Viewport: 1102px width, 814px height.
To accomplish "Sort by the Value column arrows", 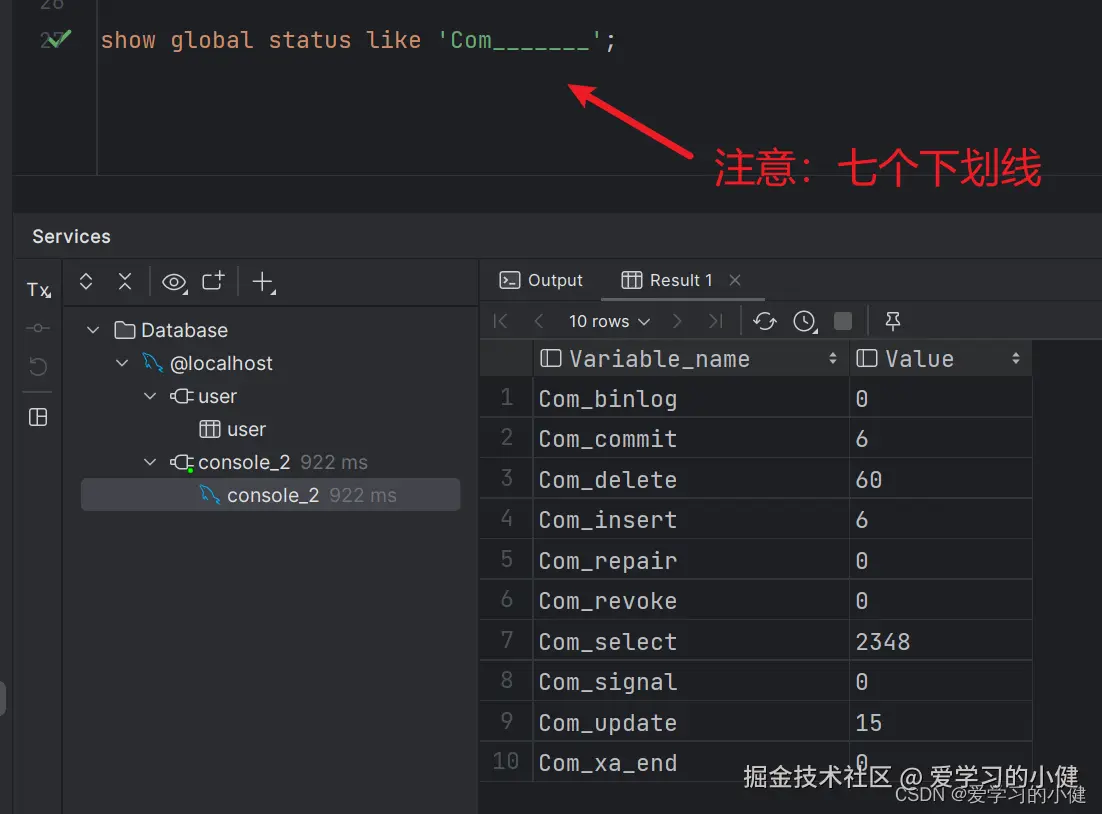I will click(x=1016, y=358).
